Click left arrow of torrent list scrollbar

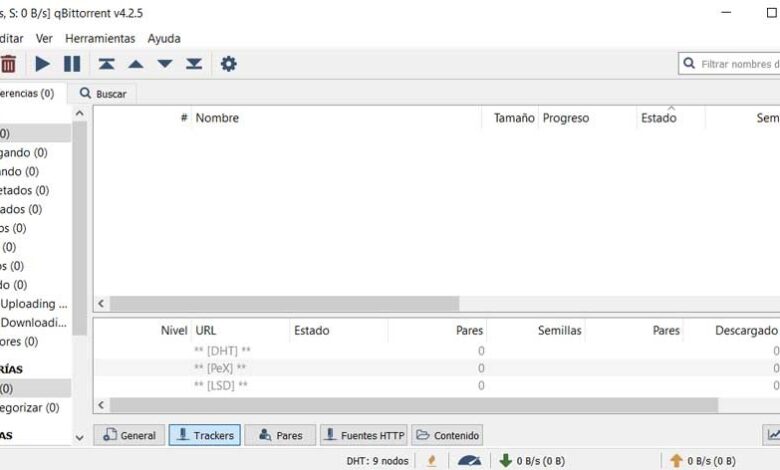[x=101, y=303]
